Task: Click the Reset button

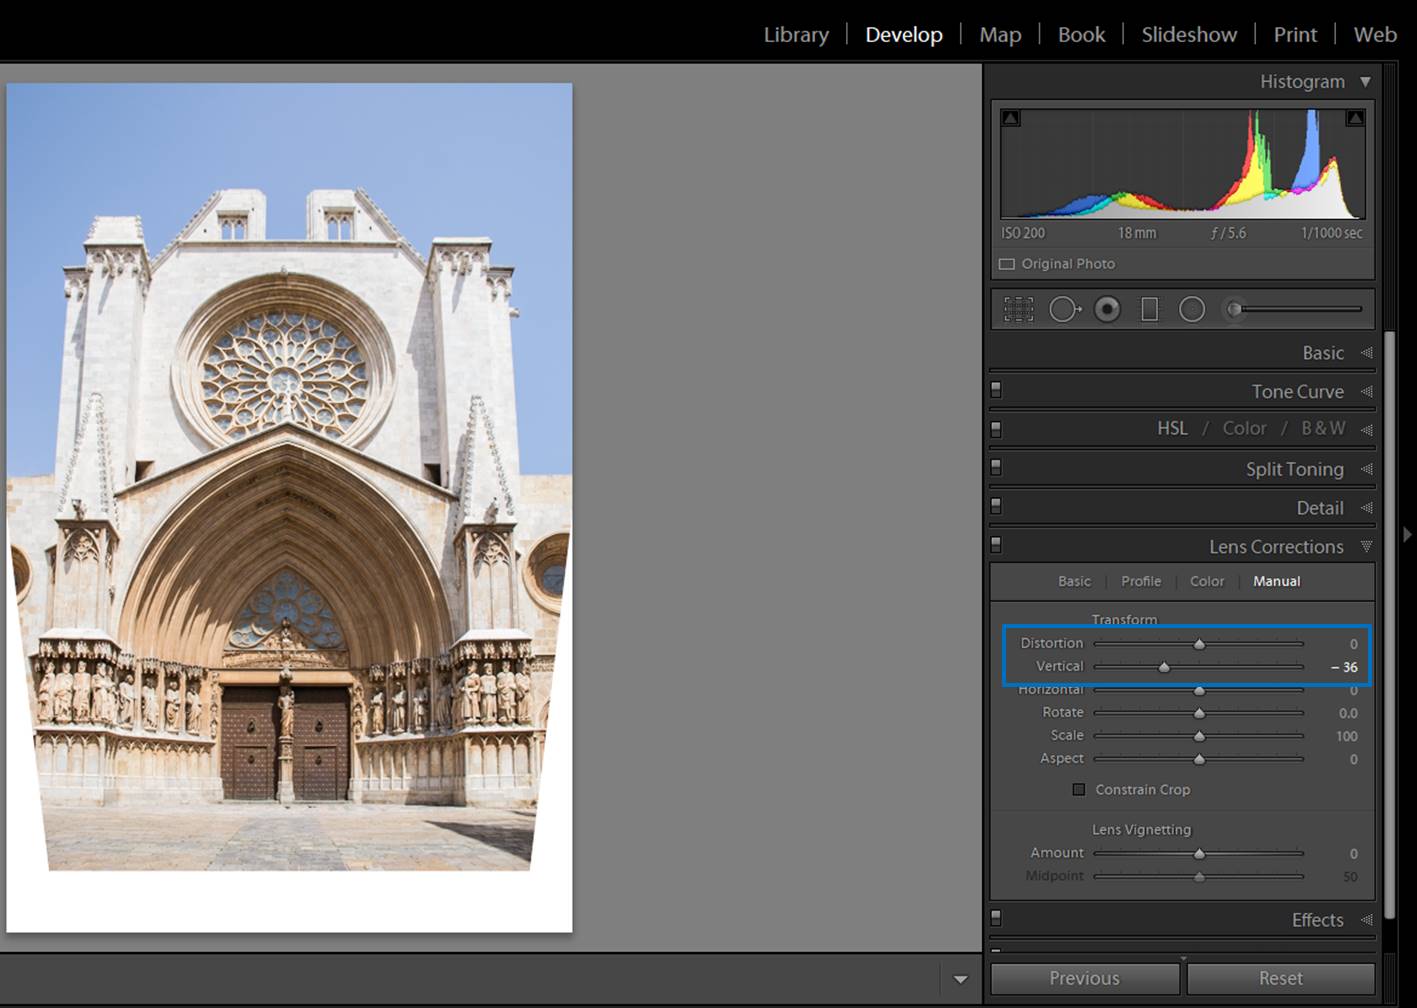Action: [1281, 978]
